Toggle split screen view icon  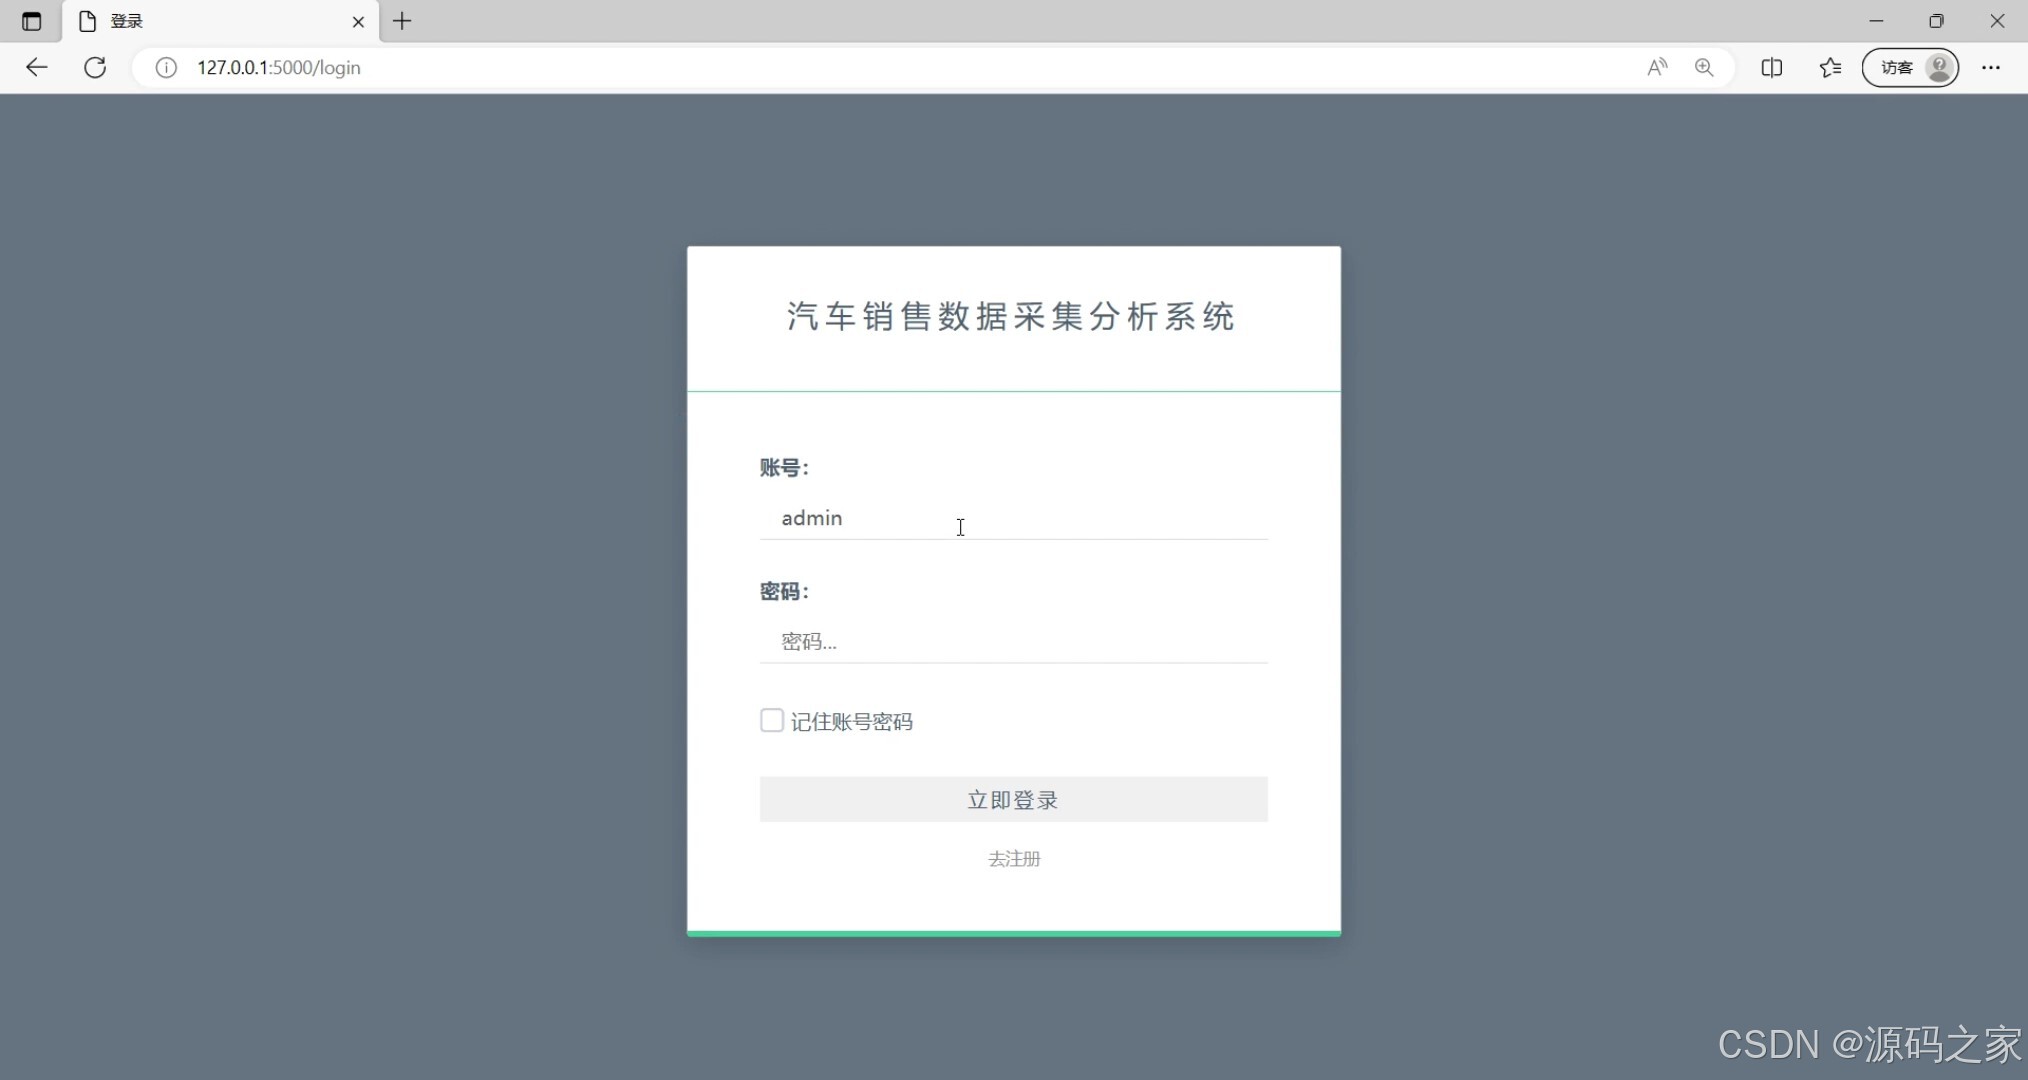(1771, 67)
